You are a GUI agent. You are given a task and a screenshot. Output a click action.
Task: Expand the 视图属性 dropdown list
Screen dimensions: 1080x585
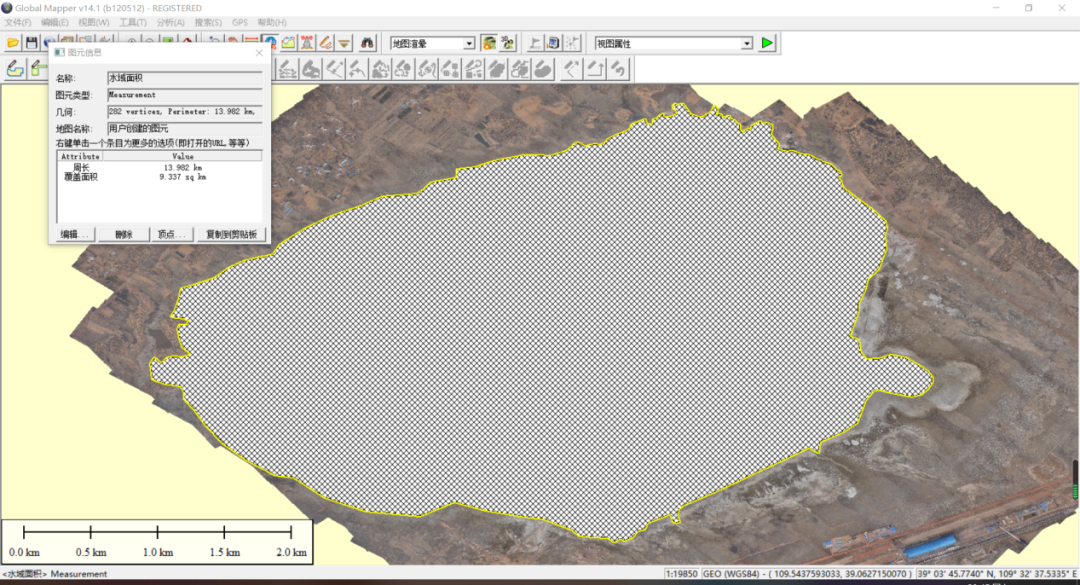pyautogui.click(x=746, y=44)
